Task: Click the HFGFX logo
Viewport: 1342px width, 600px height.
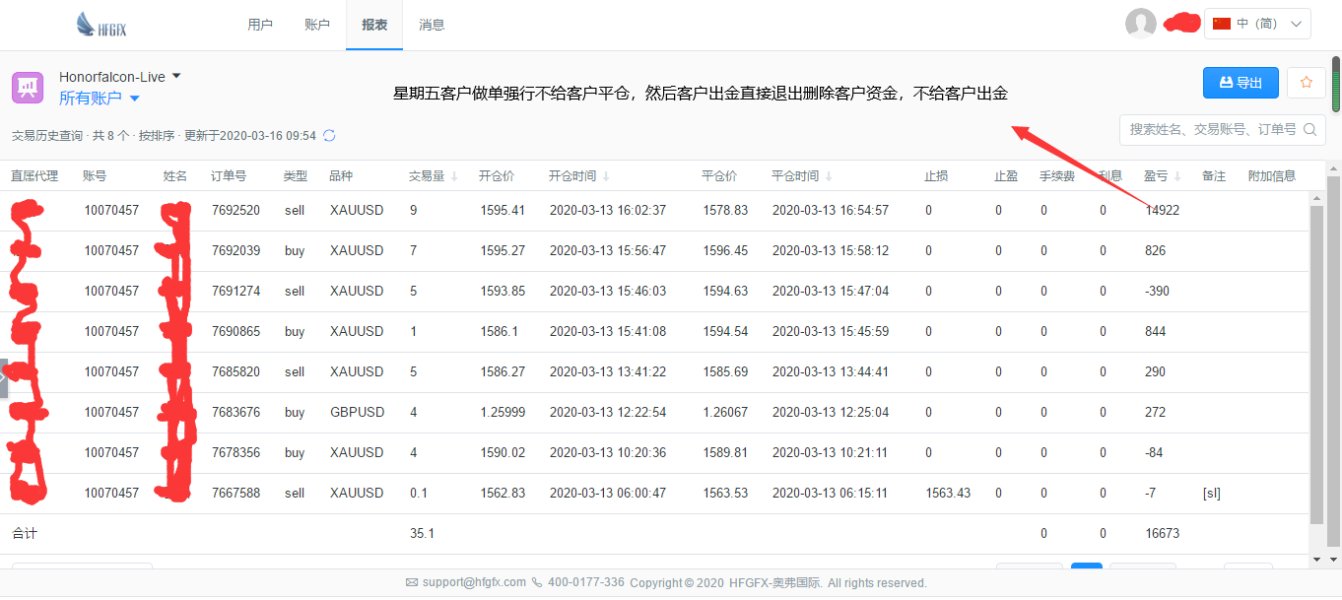Action: [x=101, y=25]
